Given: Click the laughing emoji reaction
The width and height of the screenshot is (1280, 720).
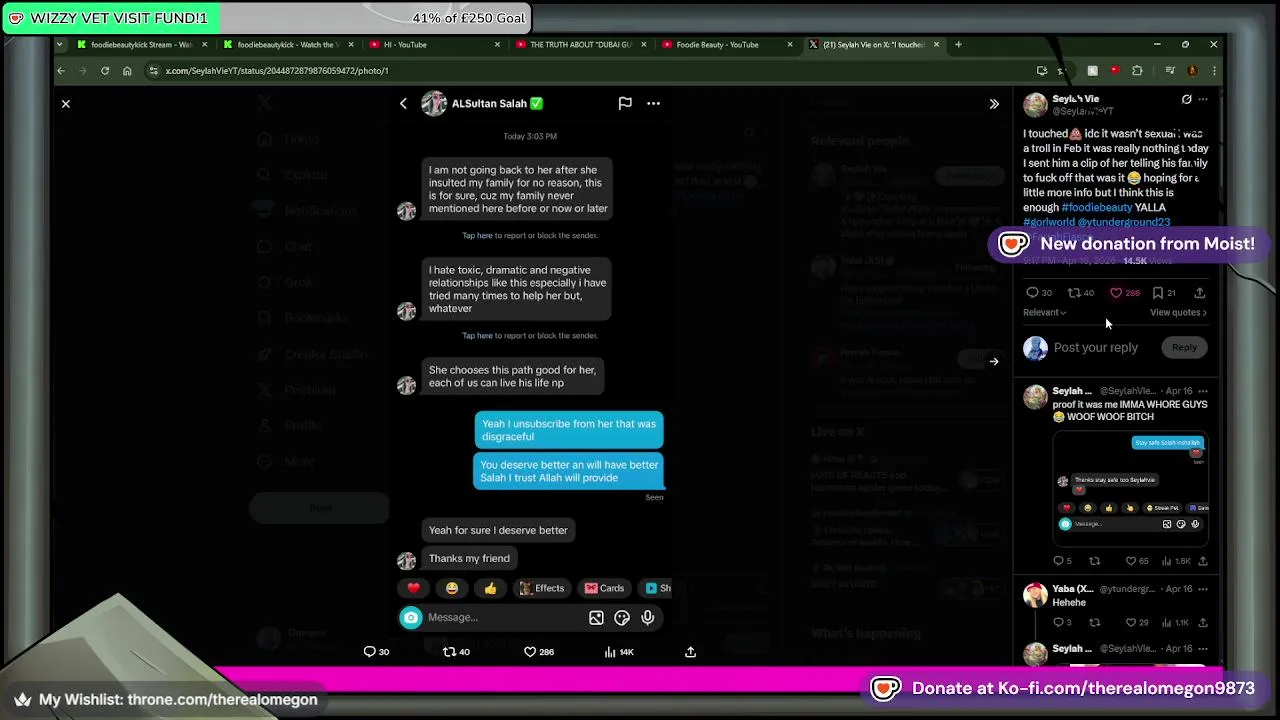Looking at the screenshot, I should pos(452,588).
